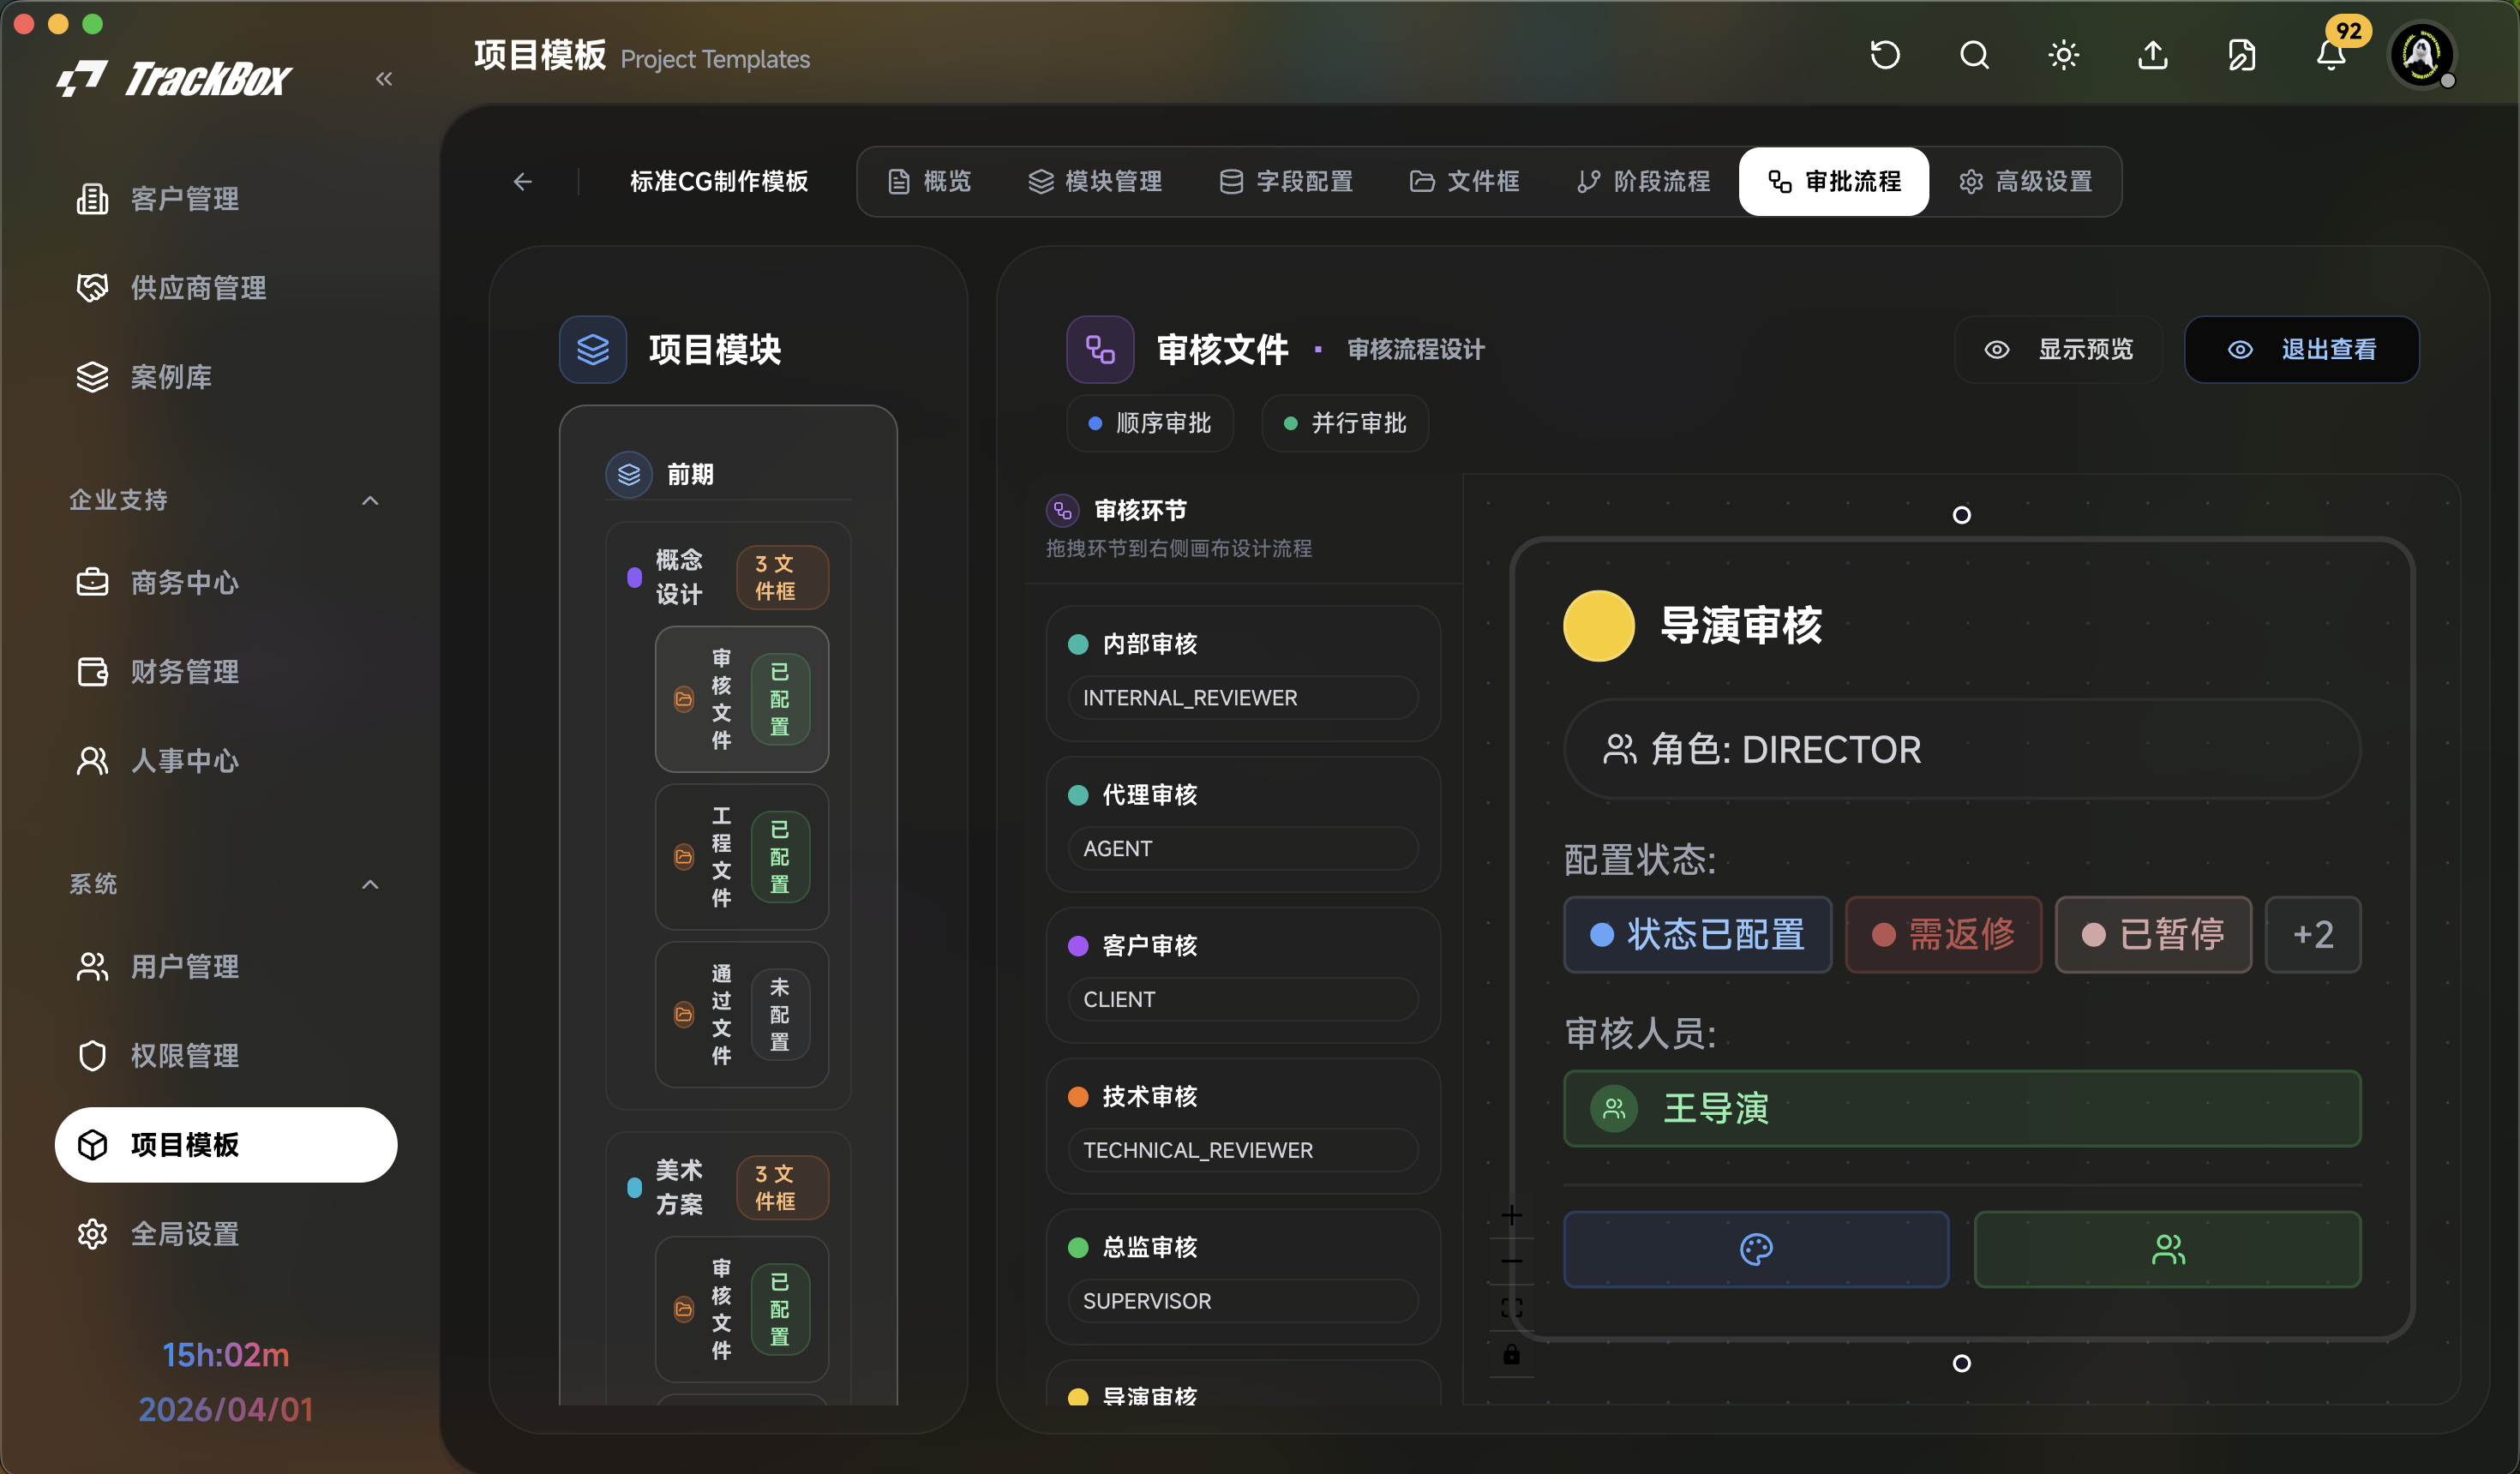Go back using the left arrow

coord(522,181)
